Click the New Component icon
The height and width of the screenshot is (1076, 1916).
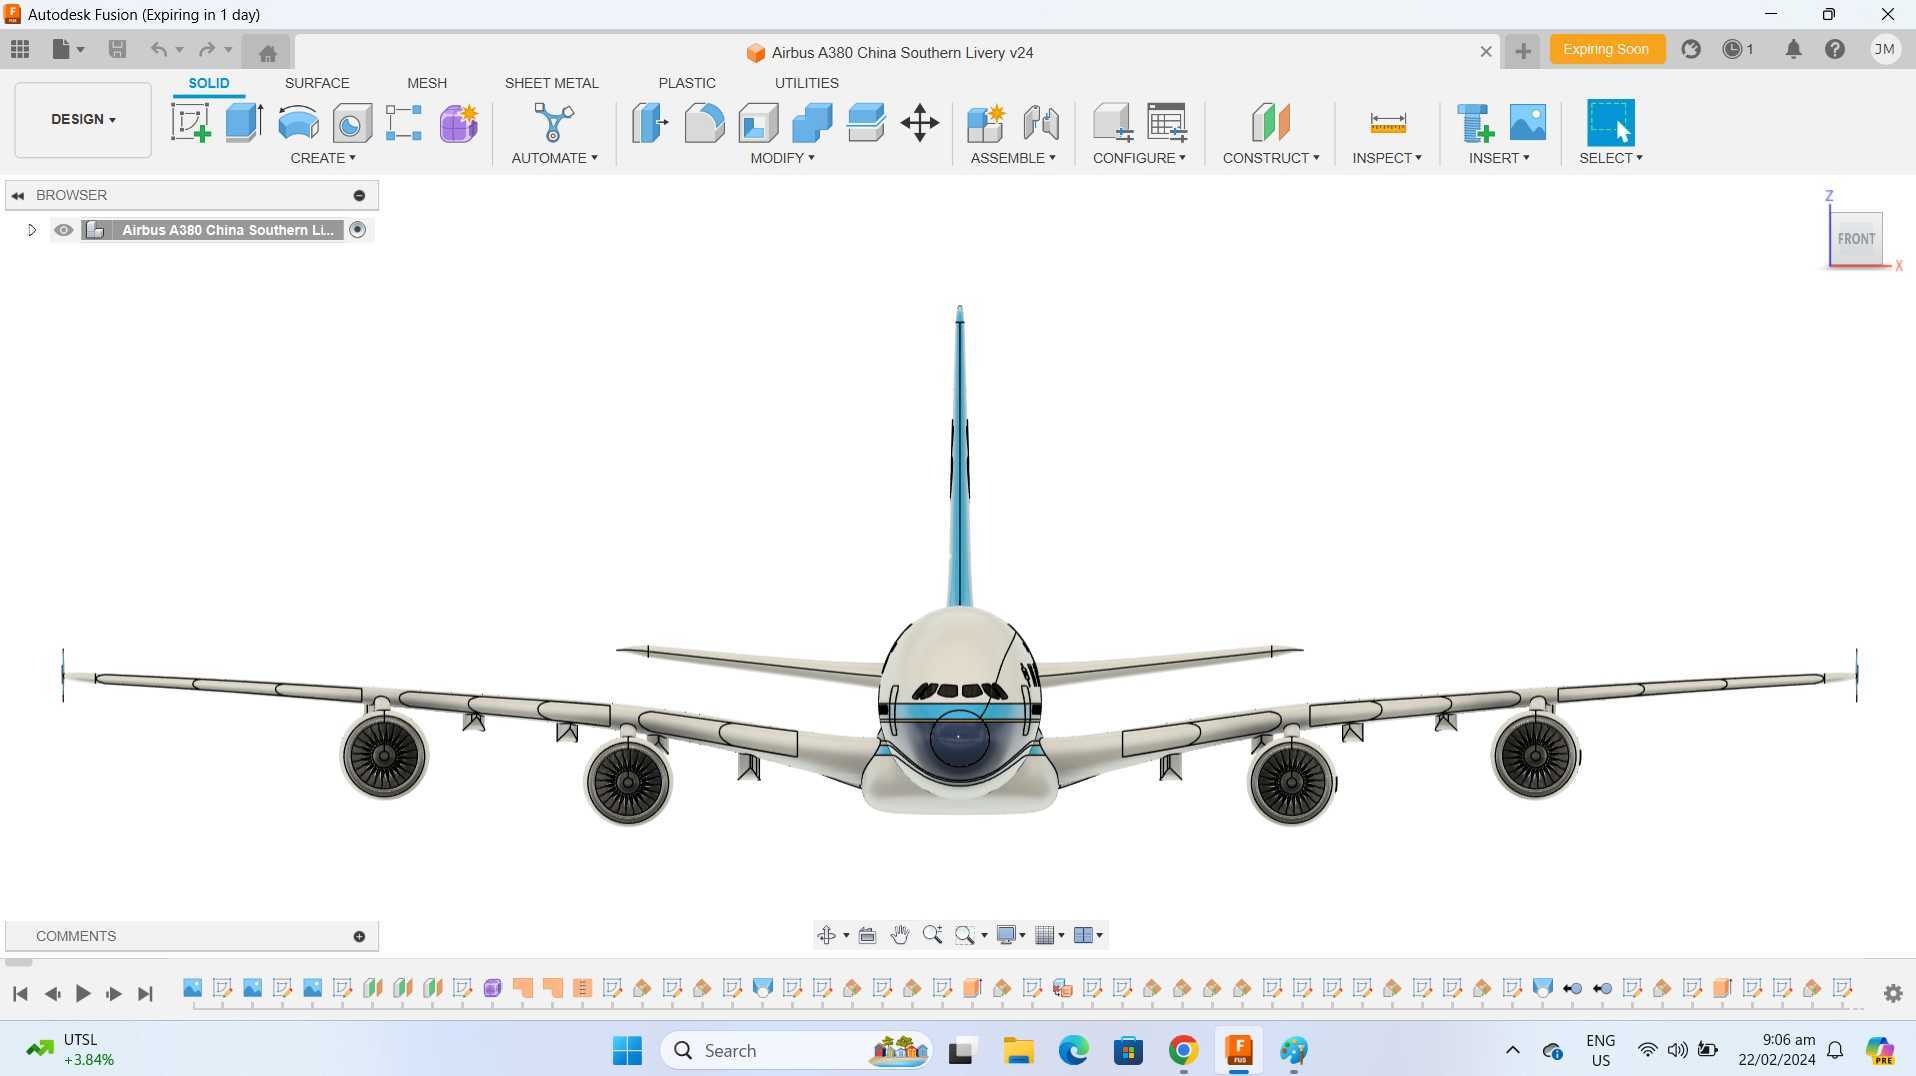[986, 123]
